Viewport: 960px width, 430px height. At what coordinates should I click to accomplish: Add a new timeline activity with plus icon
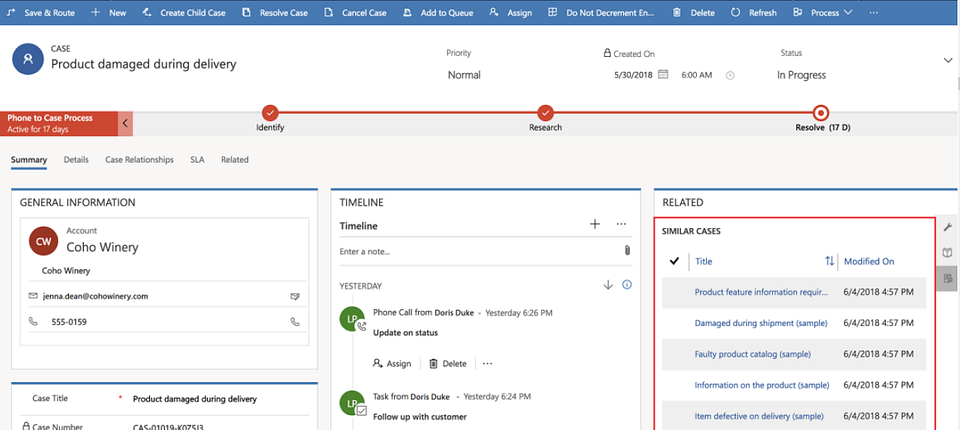594,224
